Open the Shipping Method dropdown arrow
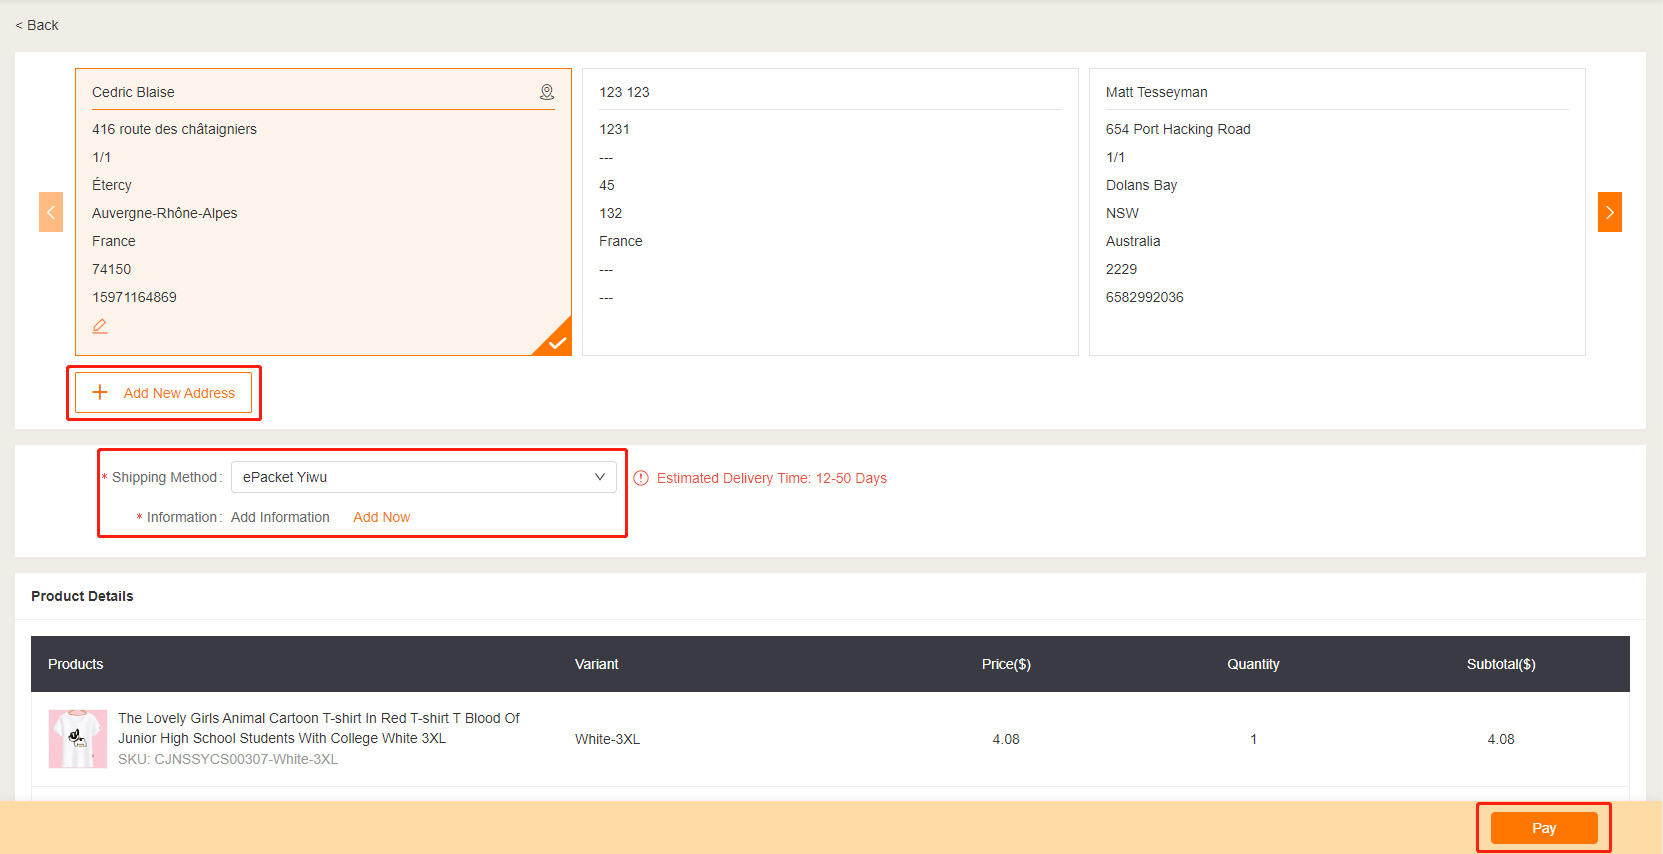Viewport: 1663px width, 854px height. (x=599, y=477)
